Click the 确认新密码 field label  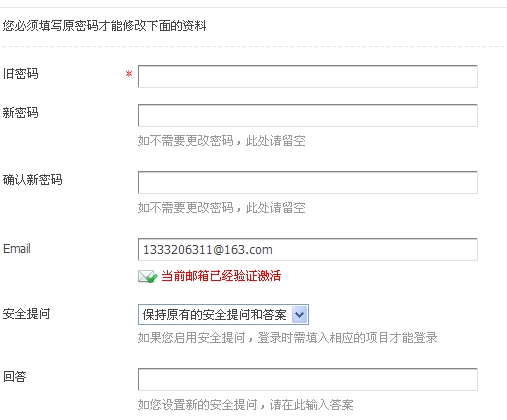pyautogui.click(x=33, y=180)
